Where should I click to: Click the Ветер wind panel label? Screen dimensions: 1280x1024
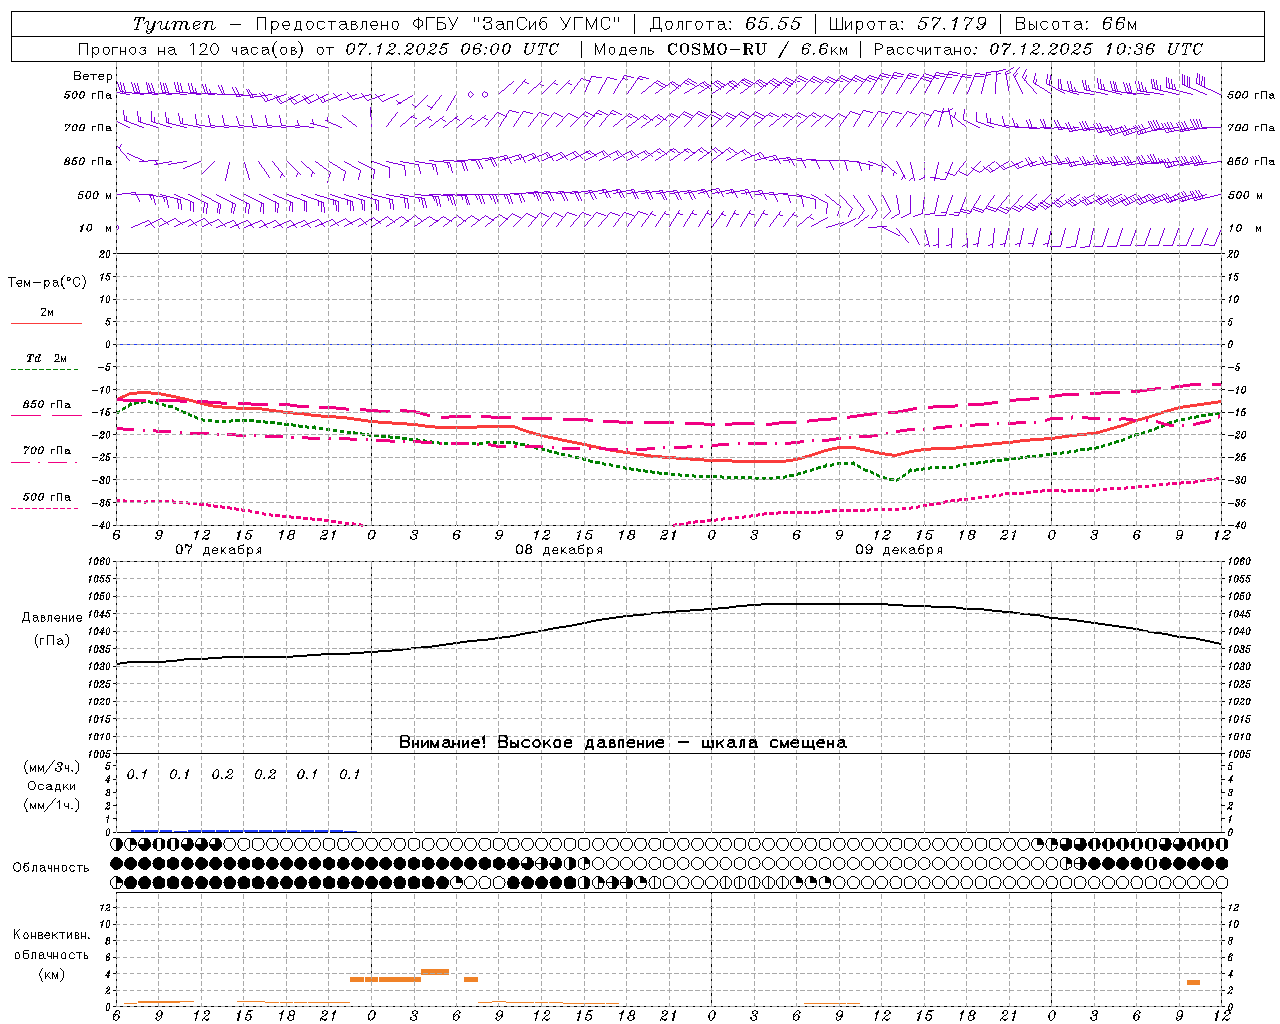click(x=92, y=76)
